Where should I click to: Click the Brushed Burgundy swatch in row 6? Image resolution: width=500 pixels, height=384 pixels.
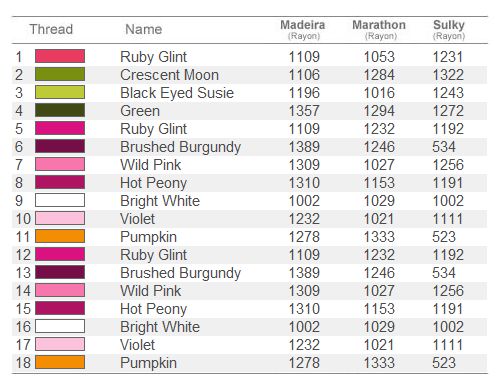tap(60, 146)
